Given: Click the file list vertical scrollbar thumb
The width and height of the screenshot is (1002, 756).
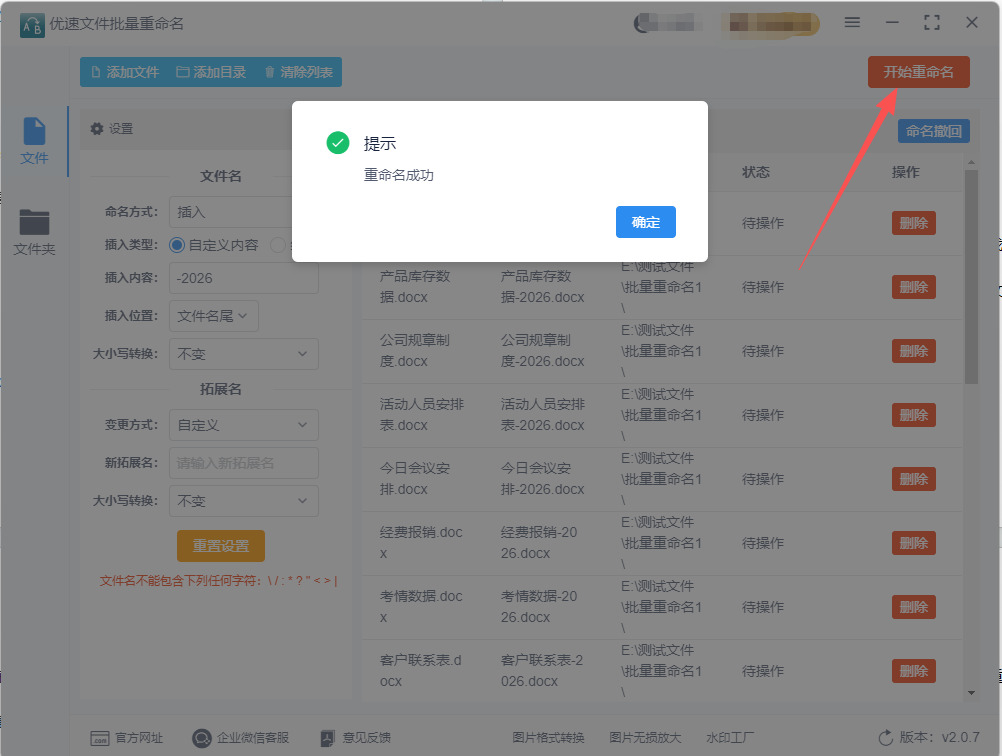Looking at the screenshot, I should (x=971, y=277).
